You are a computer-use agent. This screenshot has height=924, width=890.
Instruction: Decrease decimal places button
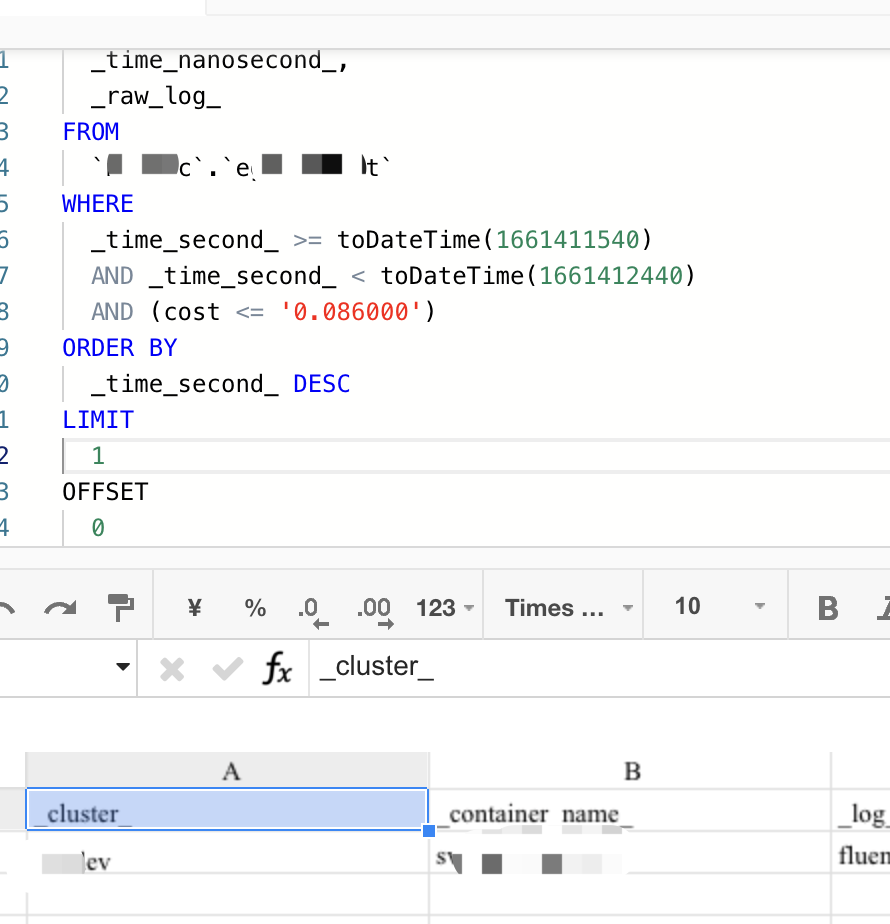[312, 611]
